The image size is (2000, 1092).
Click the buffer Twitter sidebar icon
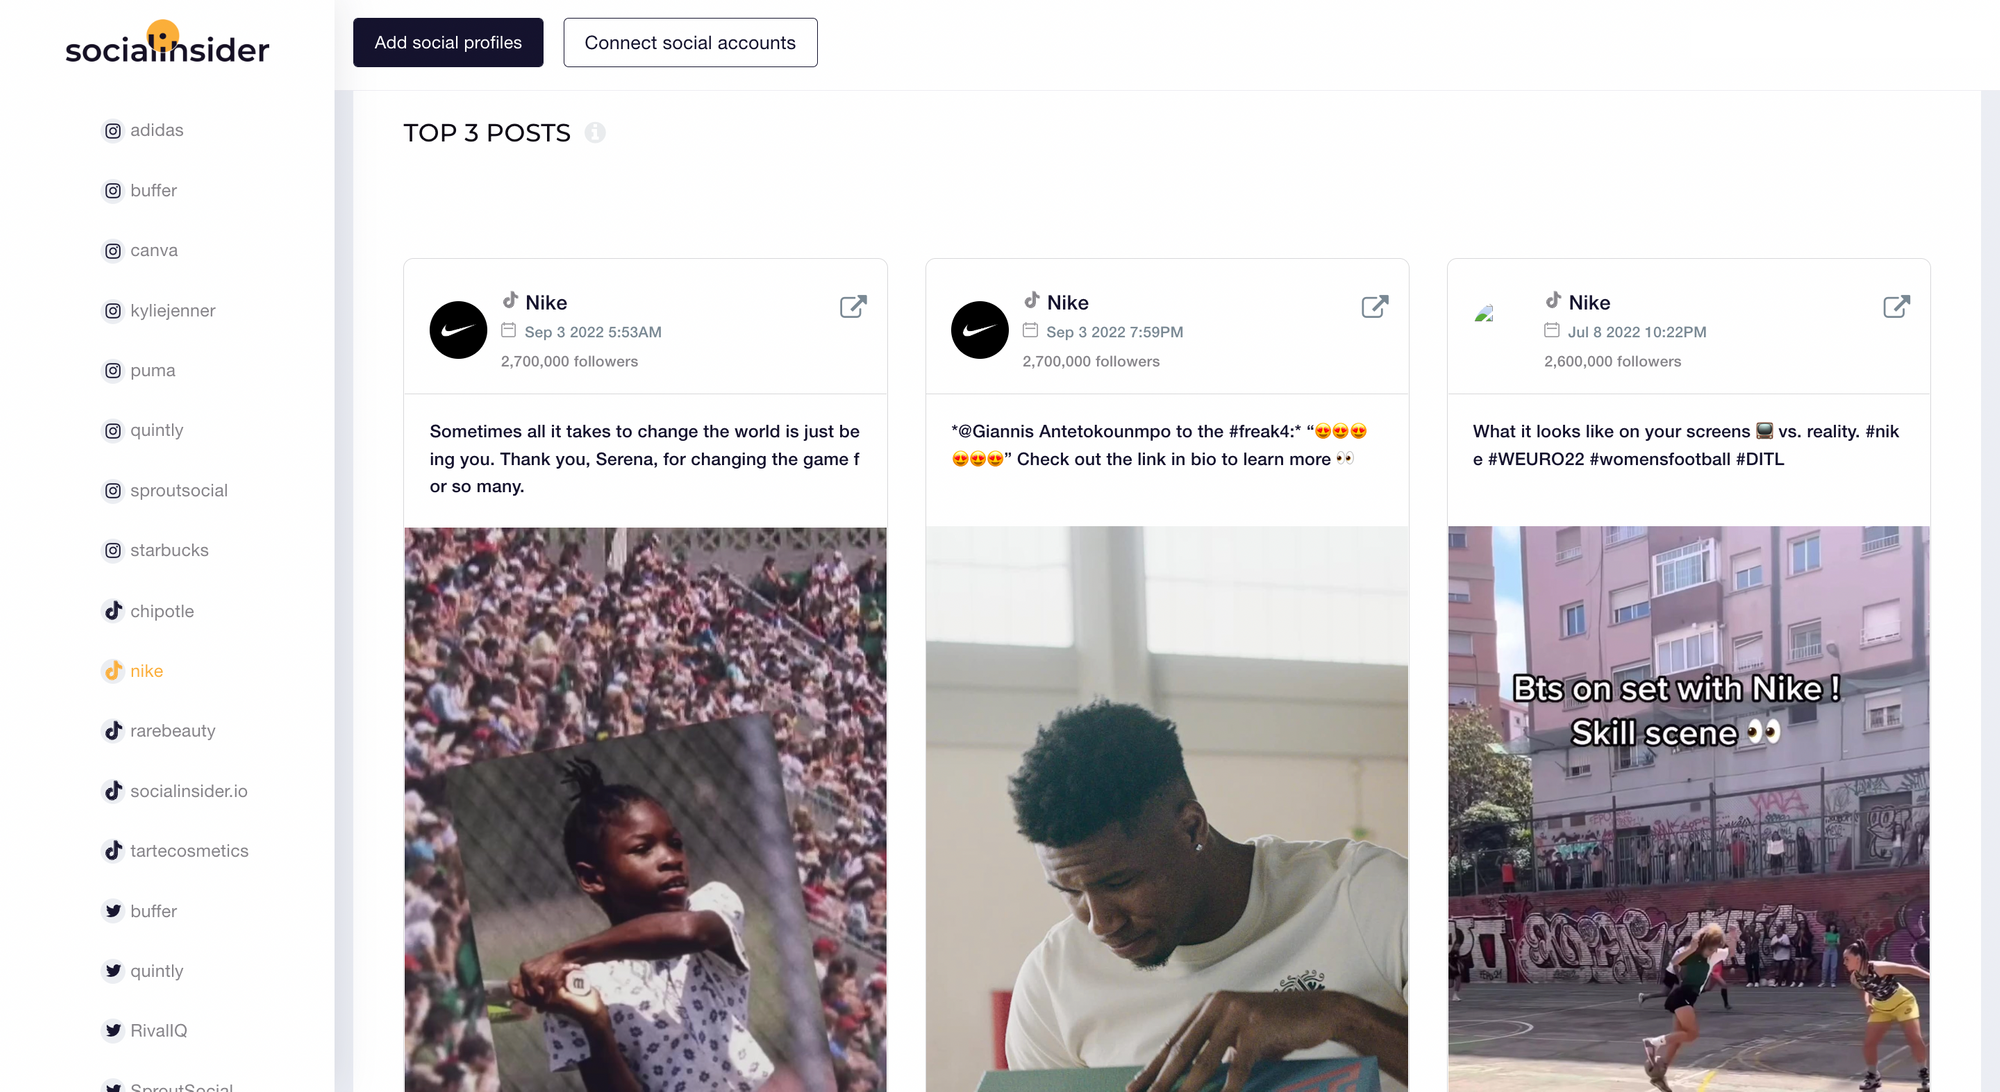(x=113, y=910)
